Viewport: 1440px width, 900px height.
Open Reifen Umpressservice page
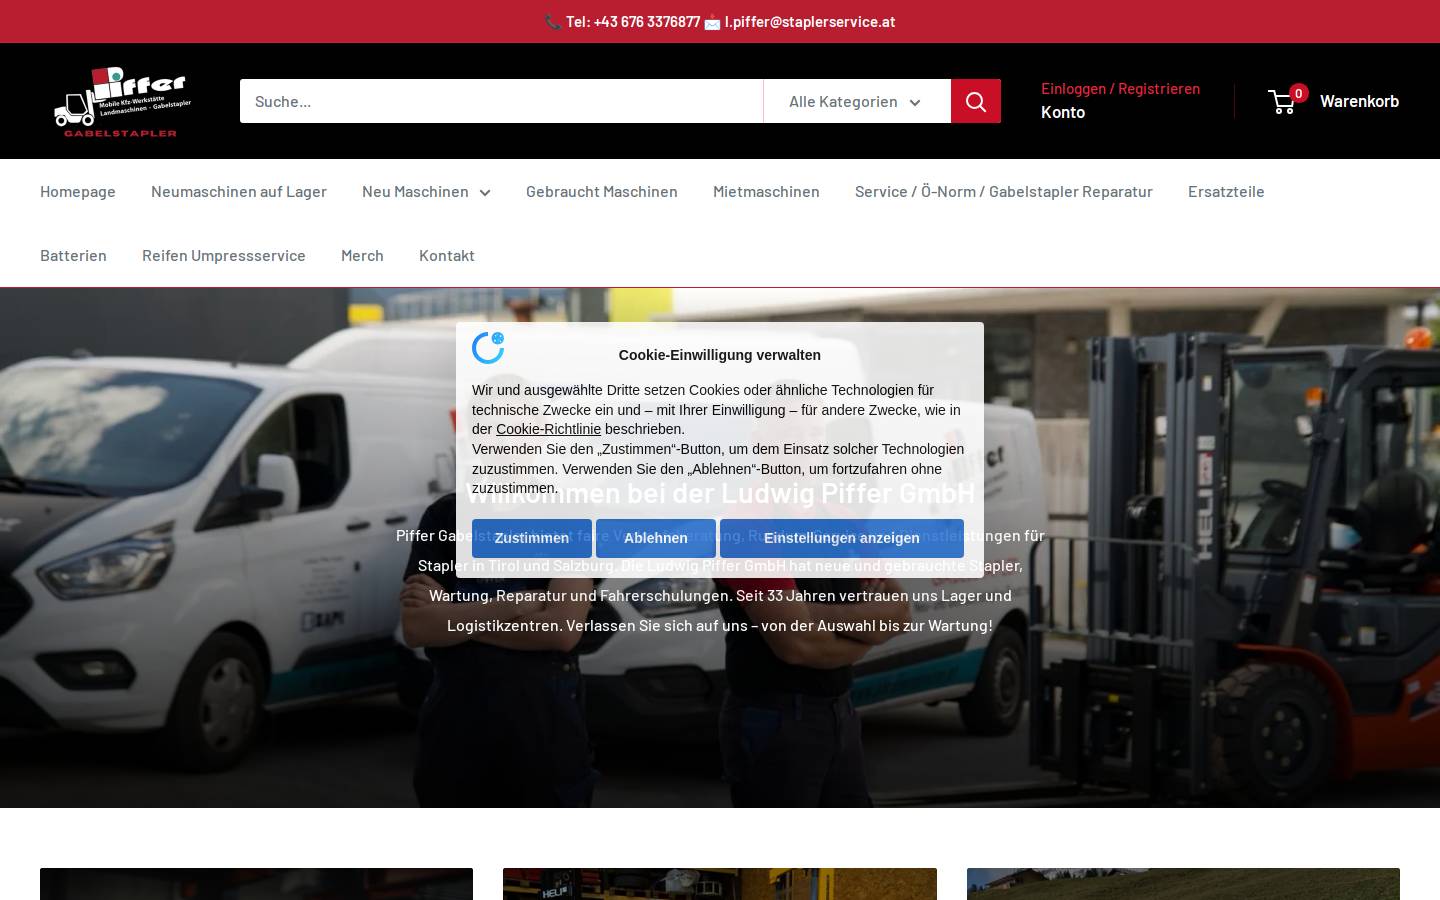tap(224, 255)
